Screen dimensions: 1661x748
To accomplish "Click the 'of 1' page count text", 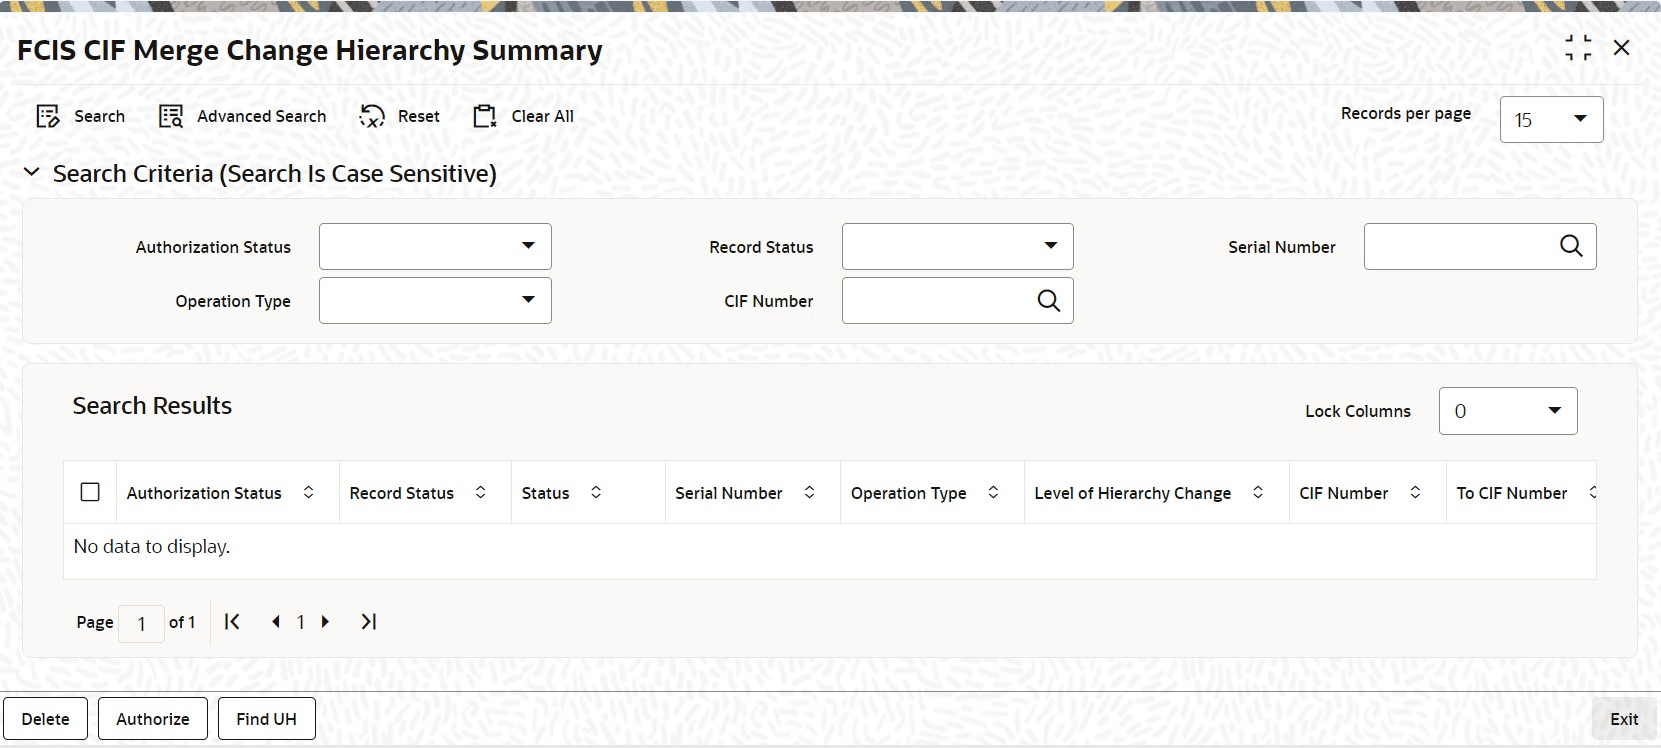I will coord(182,622).
